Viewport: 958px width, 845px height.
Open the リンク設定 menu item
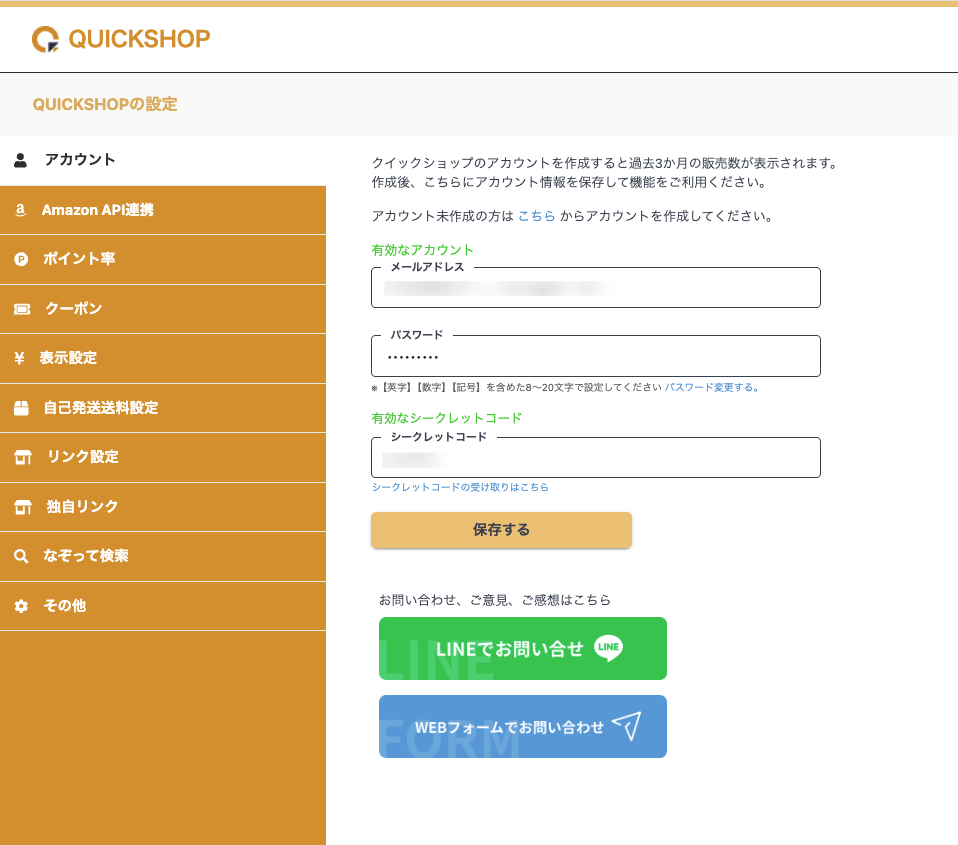click(x=82, y=457)
